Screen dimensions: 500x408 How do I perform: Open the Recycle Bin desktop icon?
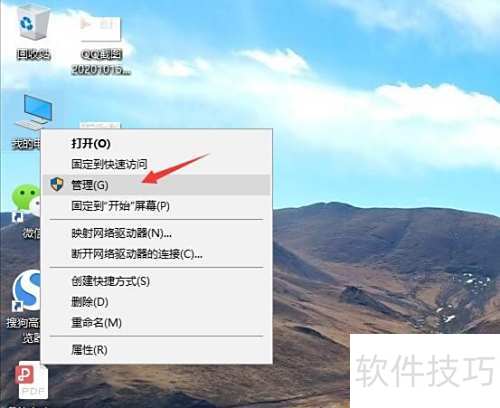tap(31, 24)
